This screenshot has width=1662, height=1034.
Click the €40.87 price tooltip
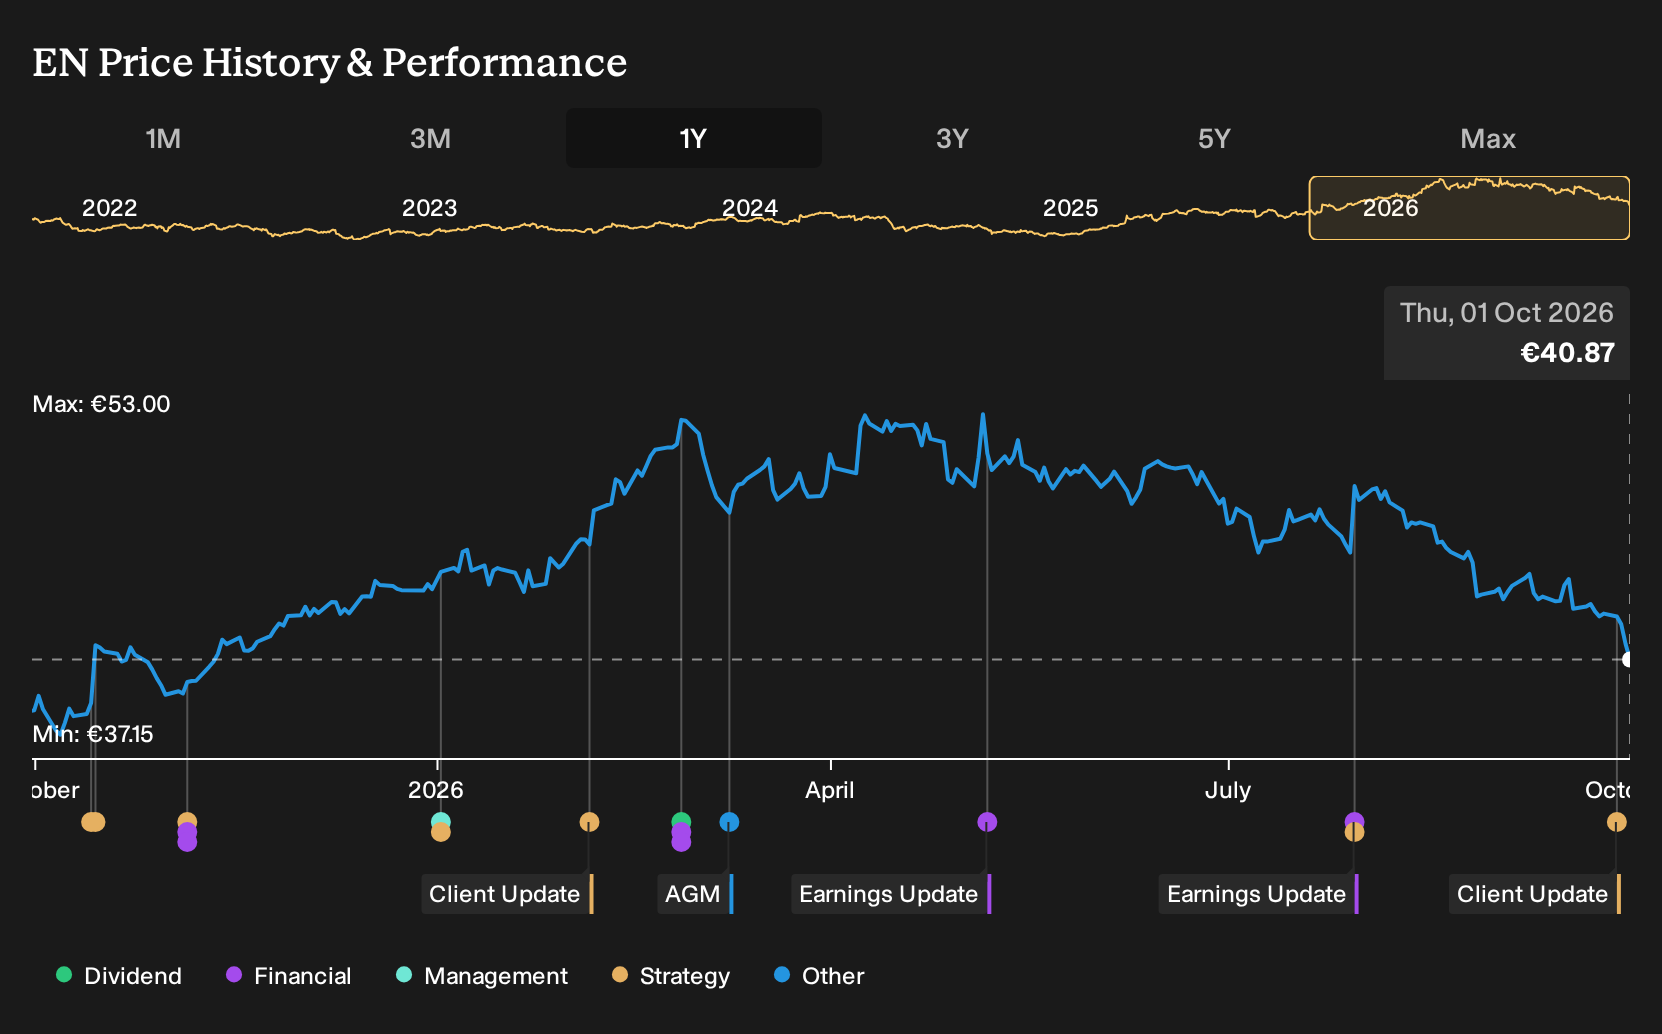[1507, 333]
